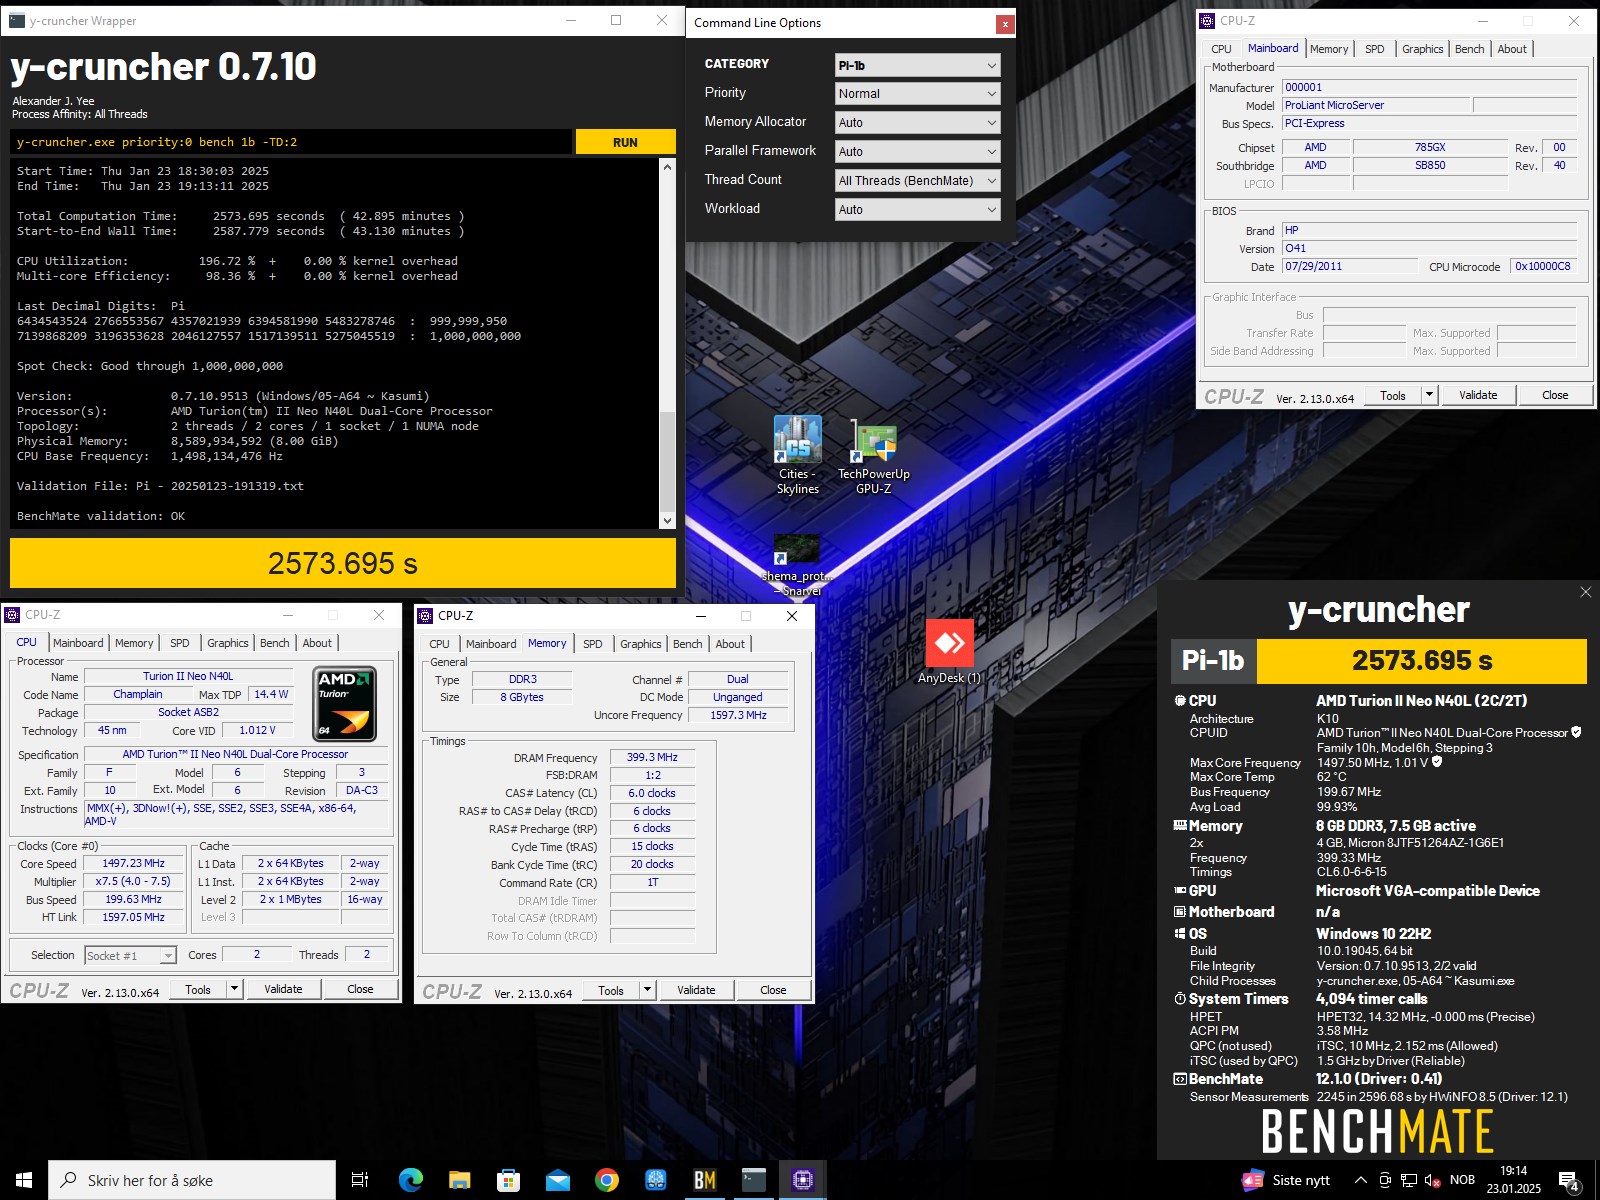The image size is (1600, 1200).
Task: Open the Cities - Skylines desktop shortcut
Action: pyautogui.click(x=798, y=455)
